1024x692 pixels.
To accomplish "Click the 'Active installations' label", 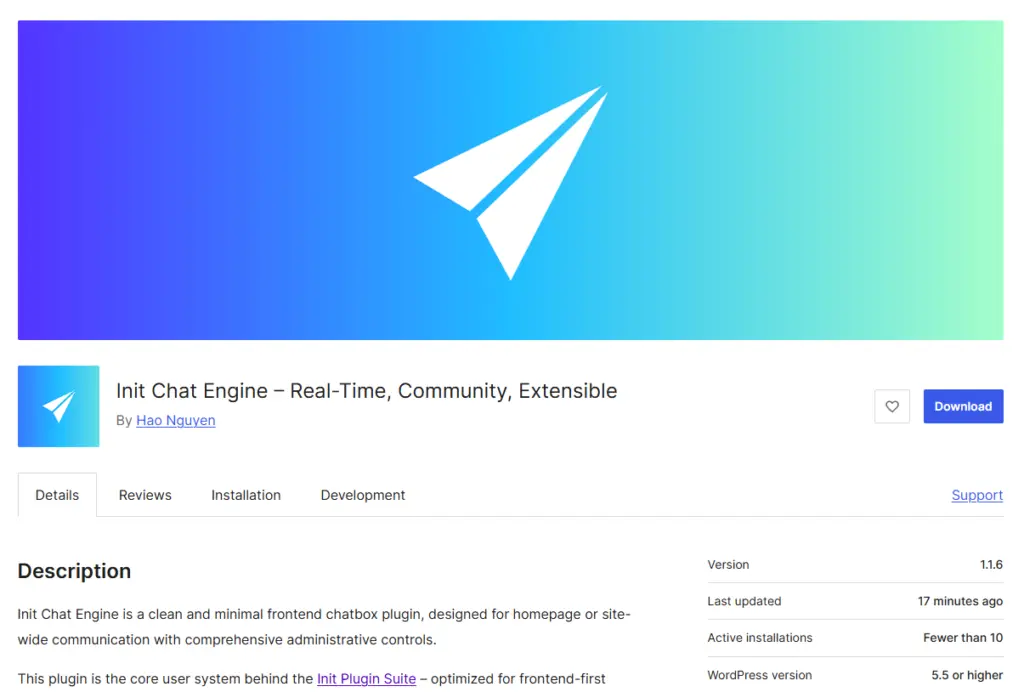I will click(x=760, y=638).
